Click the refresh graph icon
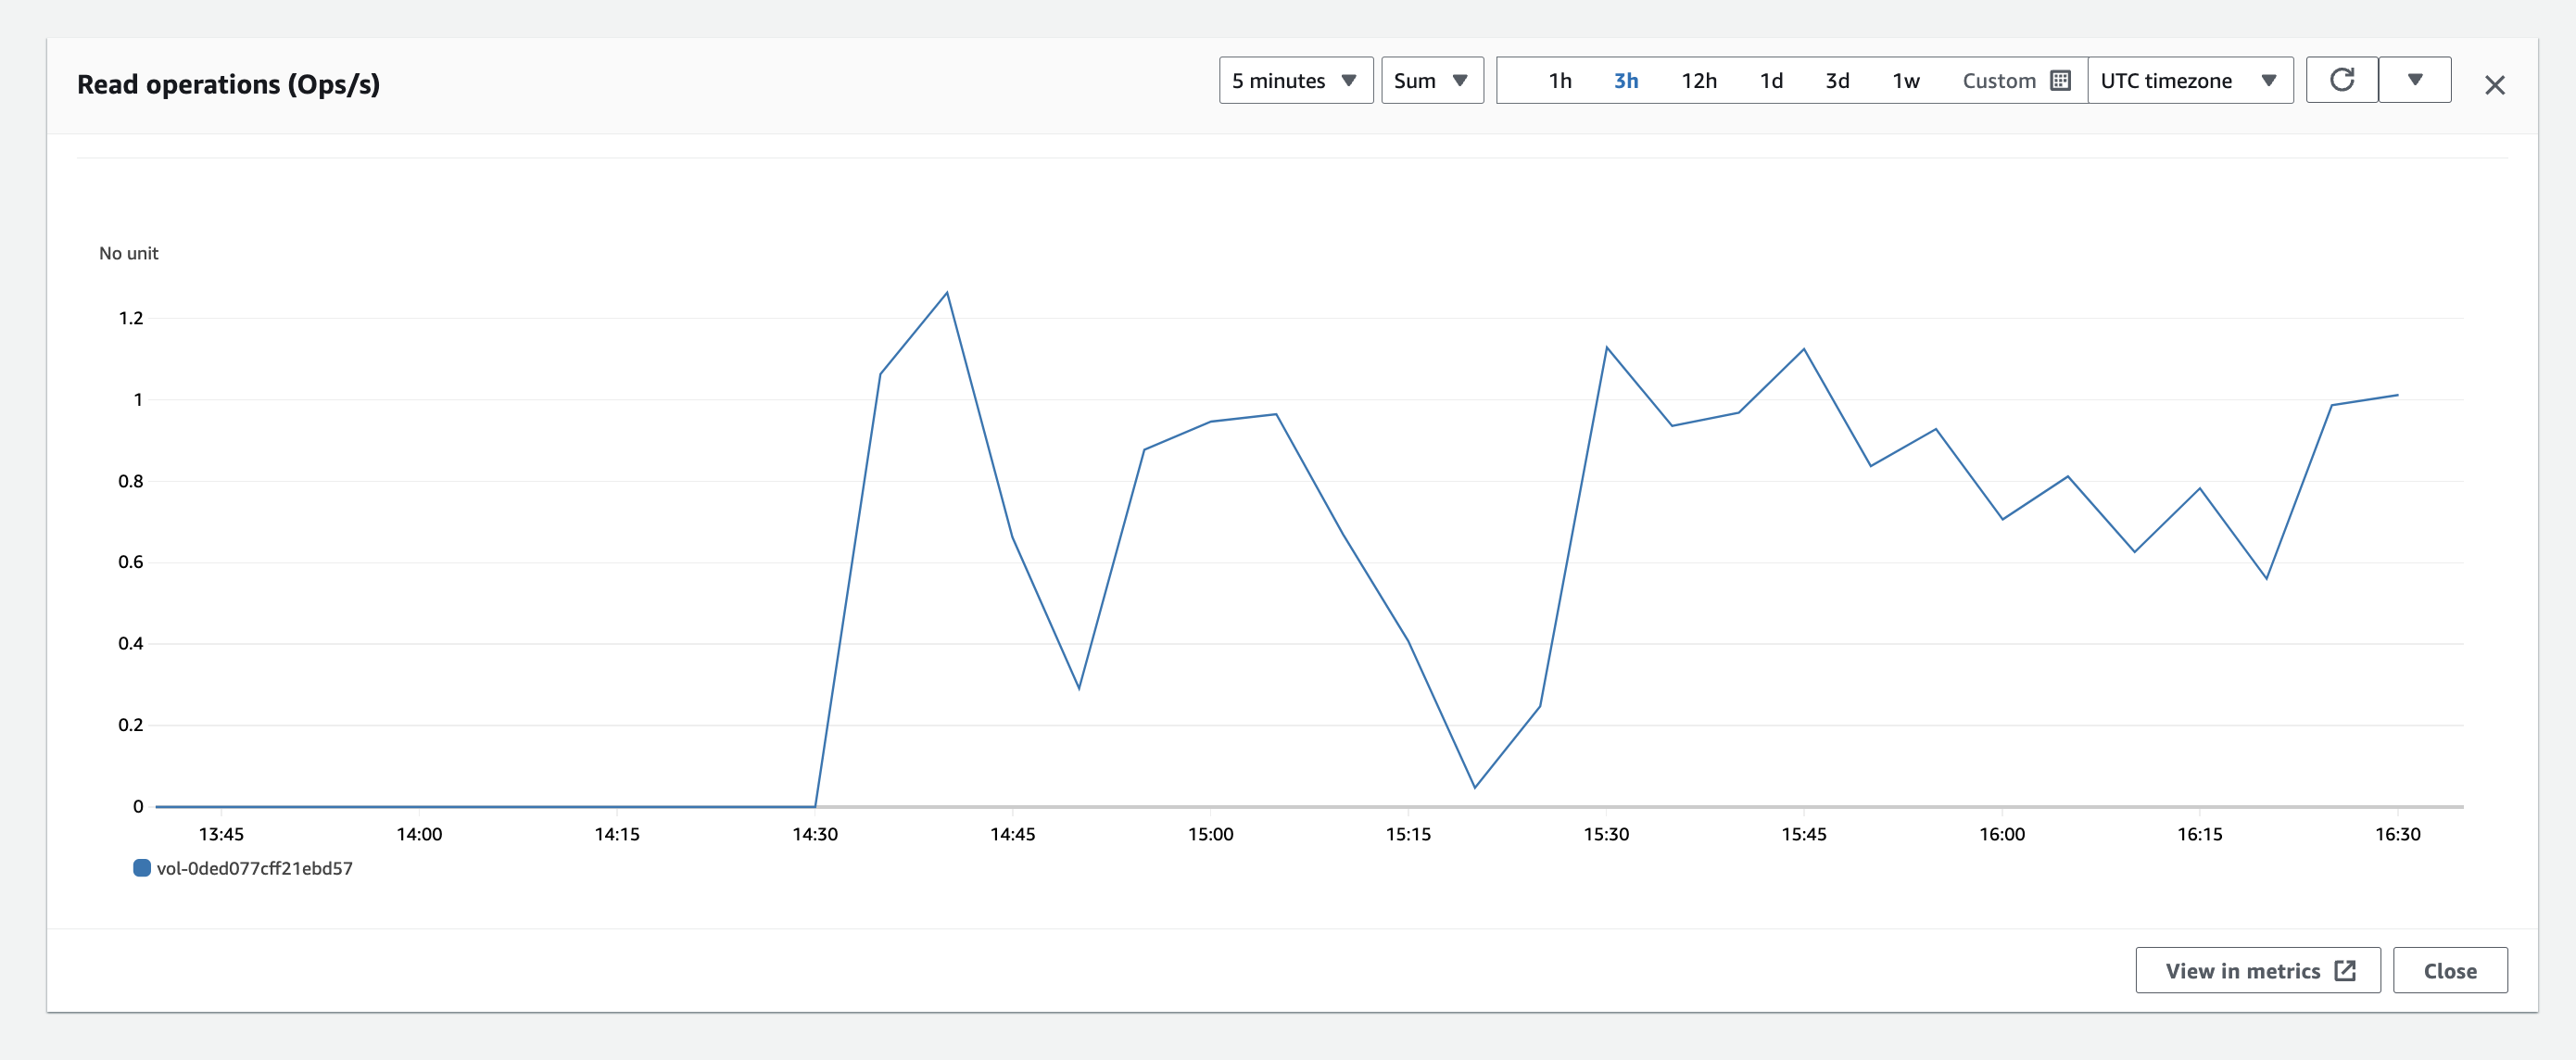The width and height of the screenshot is (2576, 1060). tap(2341, 80)
